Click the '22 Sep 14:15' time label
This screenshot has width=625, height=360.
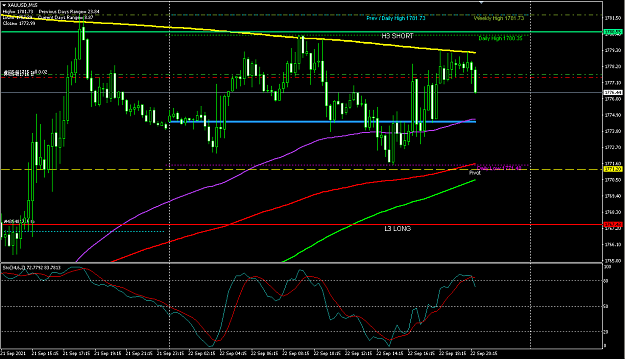click(x=389, y=353)
